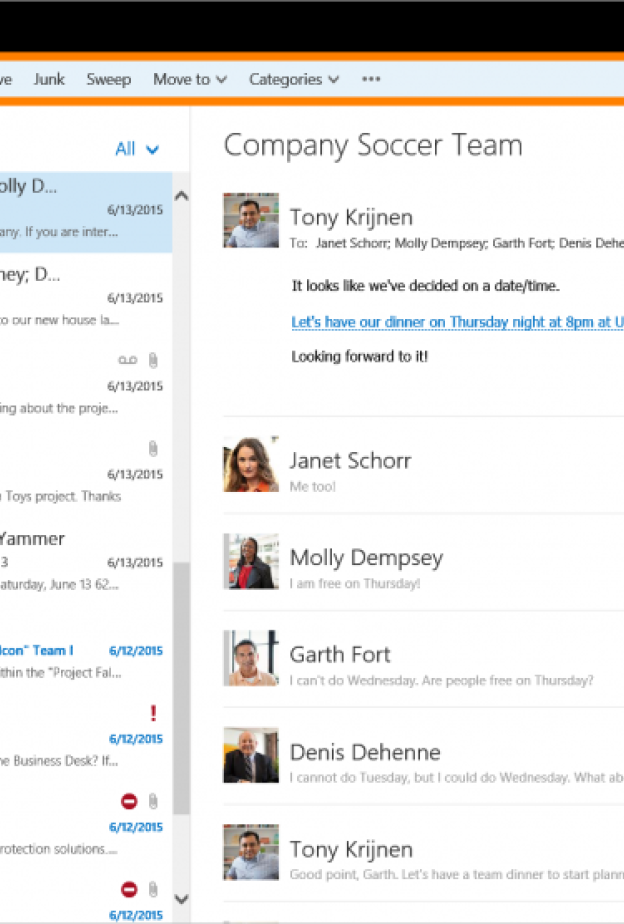Open the protection solutions message

86,826
